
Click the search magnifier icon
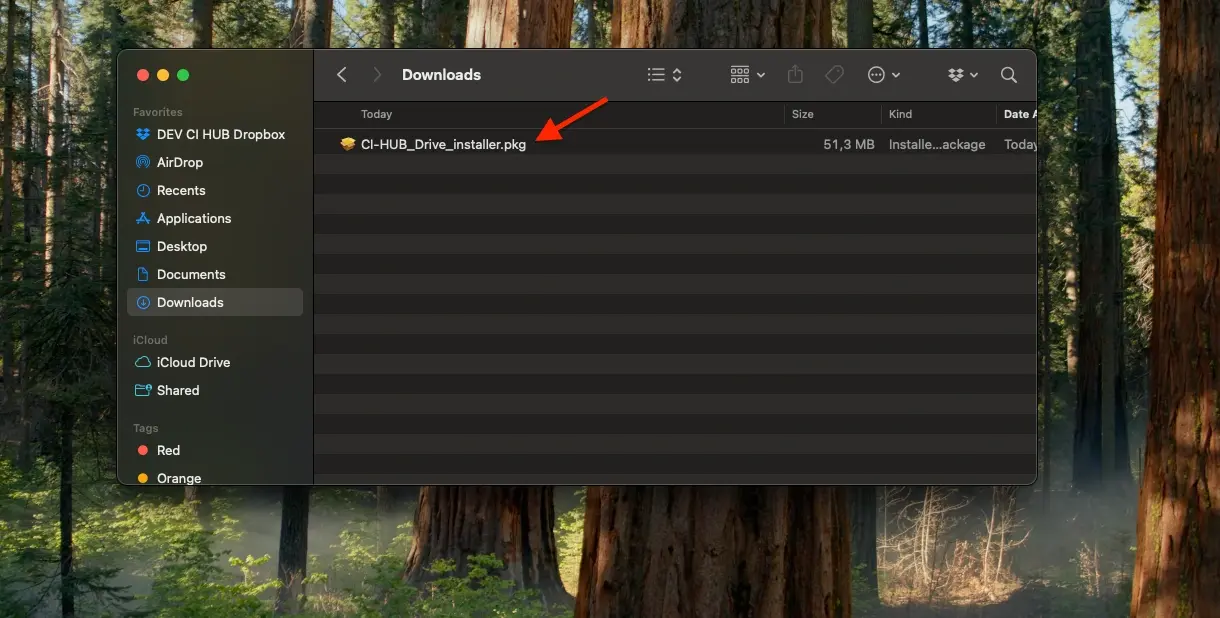[1009, 75]
